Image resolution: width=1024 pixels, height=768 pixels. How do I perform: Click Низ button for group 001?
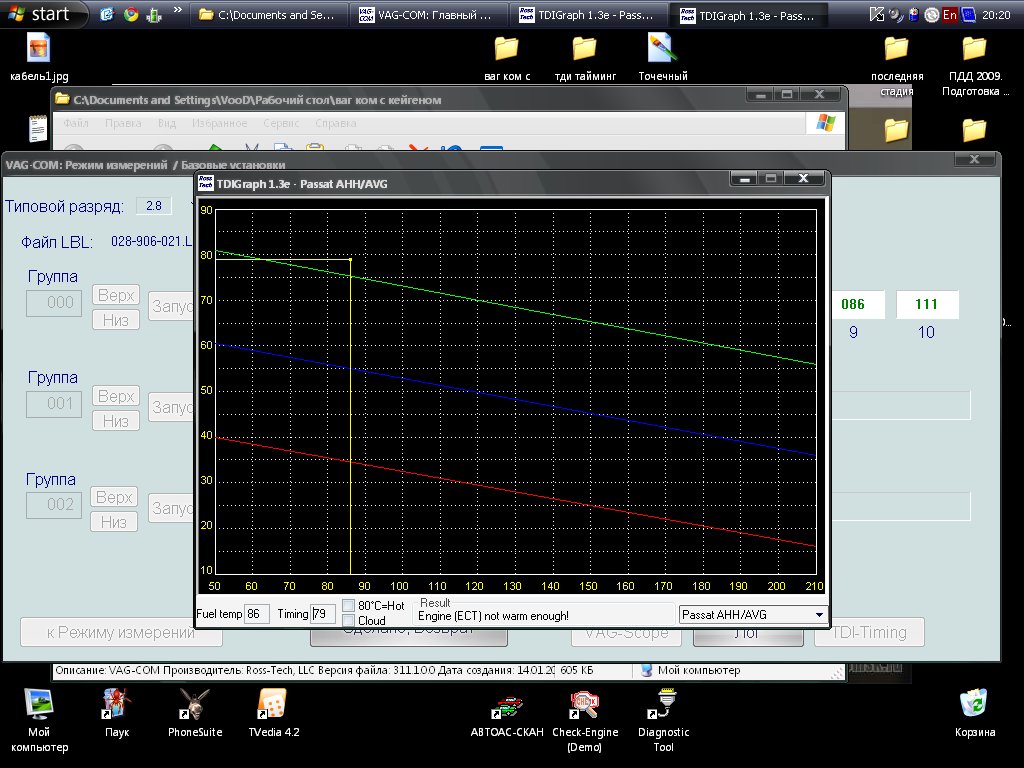point(116,421)
